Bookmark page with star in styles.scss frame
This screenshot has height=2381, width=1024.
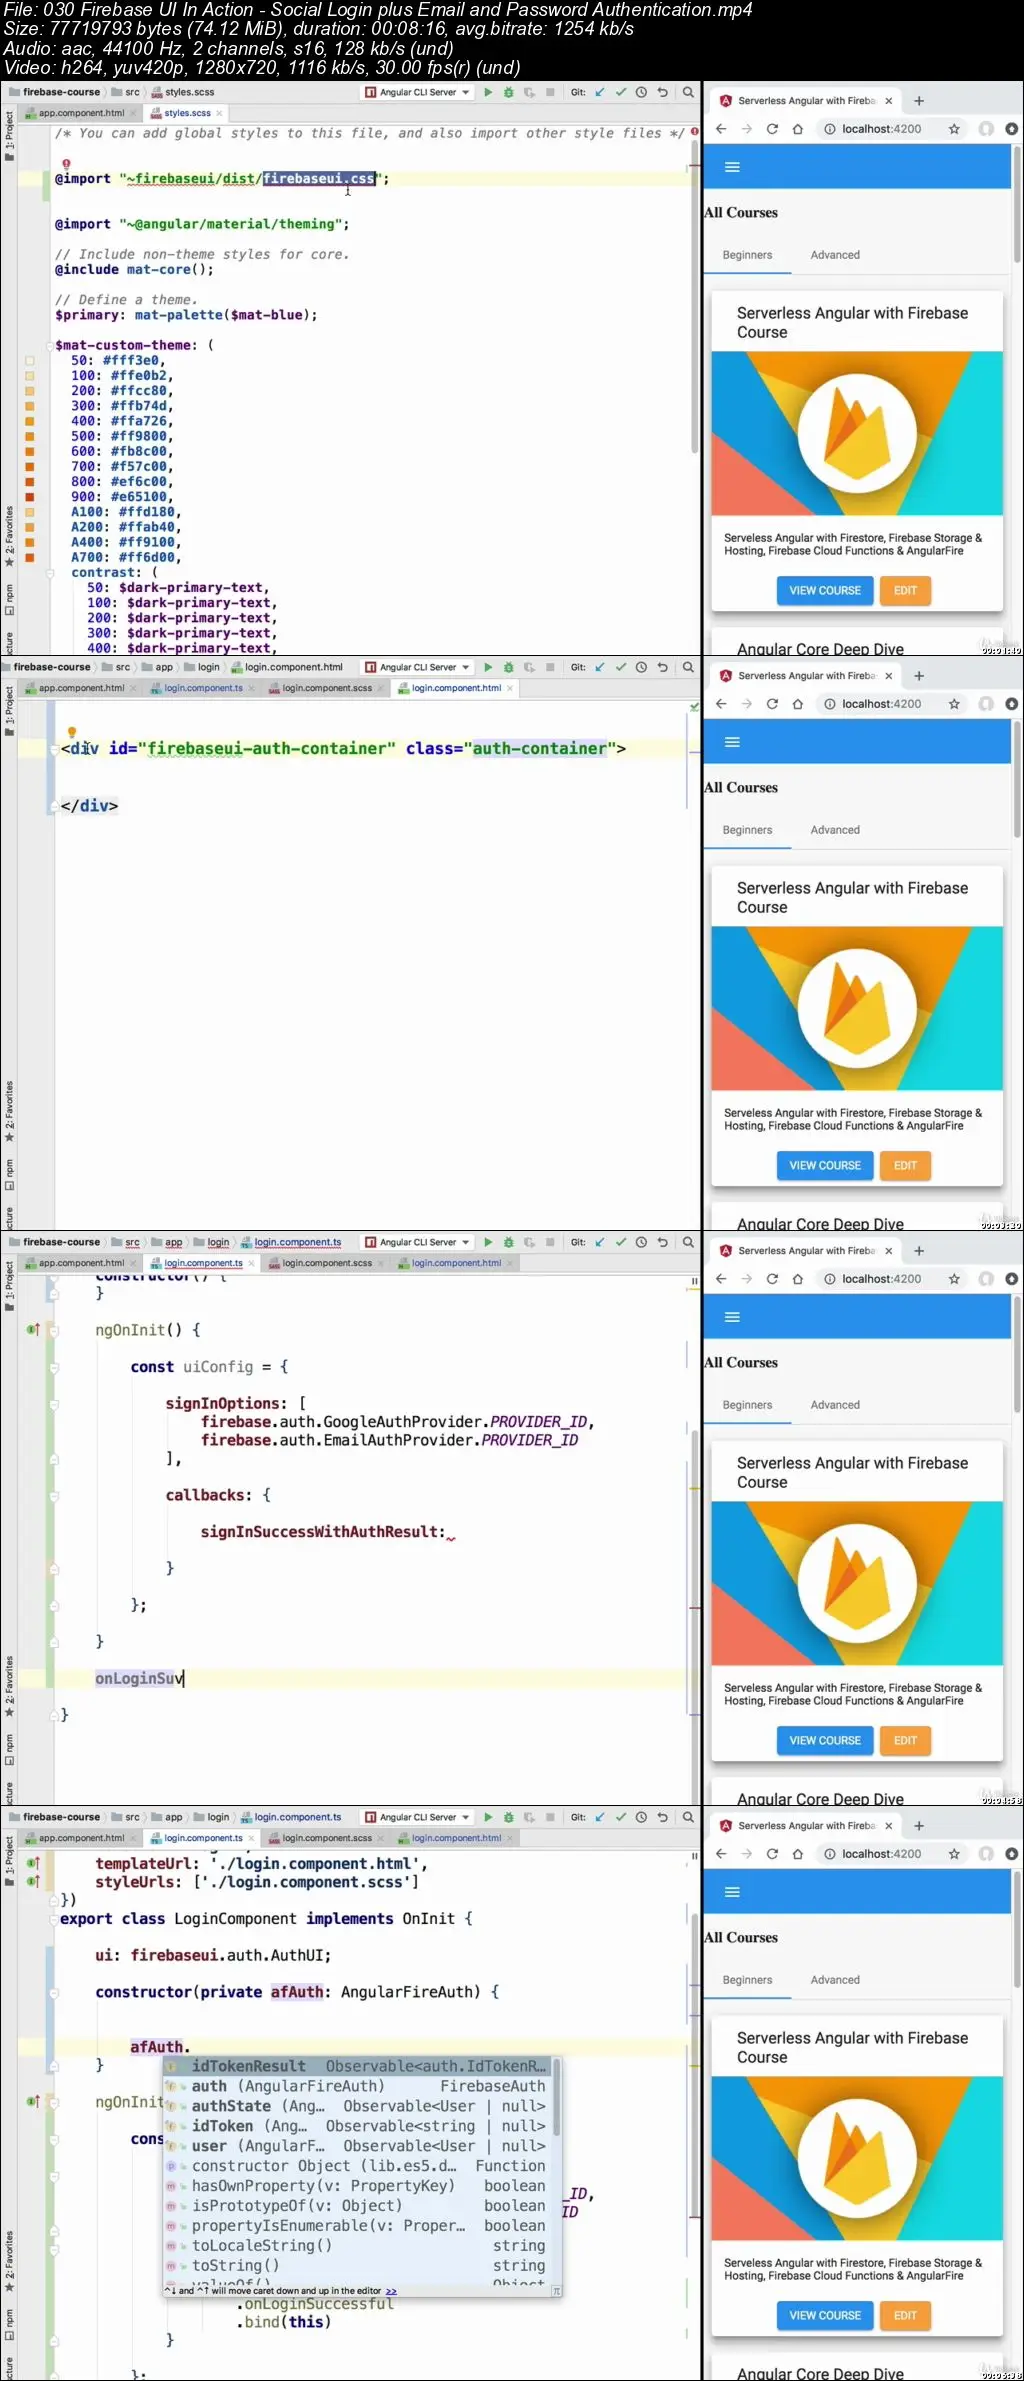(954, 129)
